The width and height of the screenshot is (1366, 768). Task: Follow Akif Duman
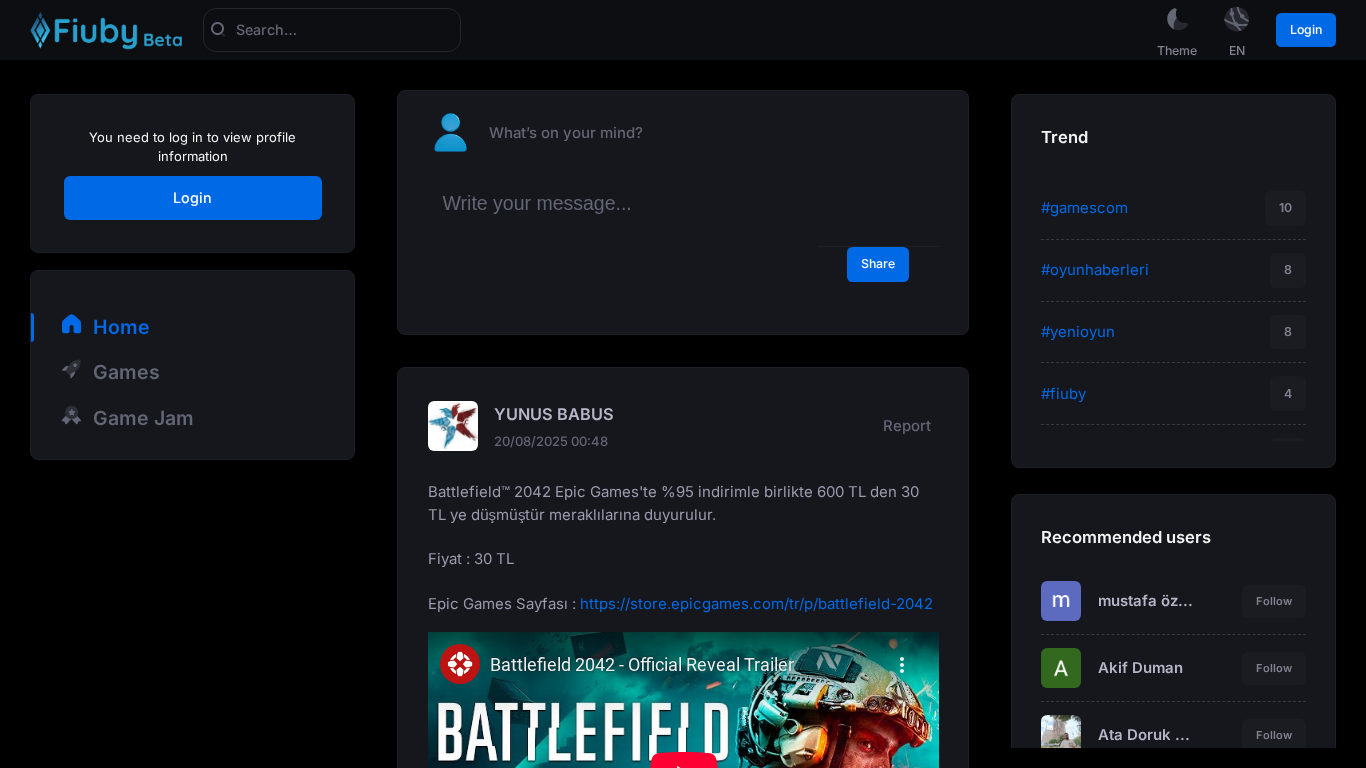click(x=1274, y=668)
